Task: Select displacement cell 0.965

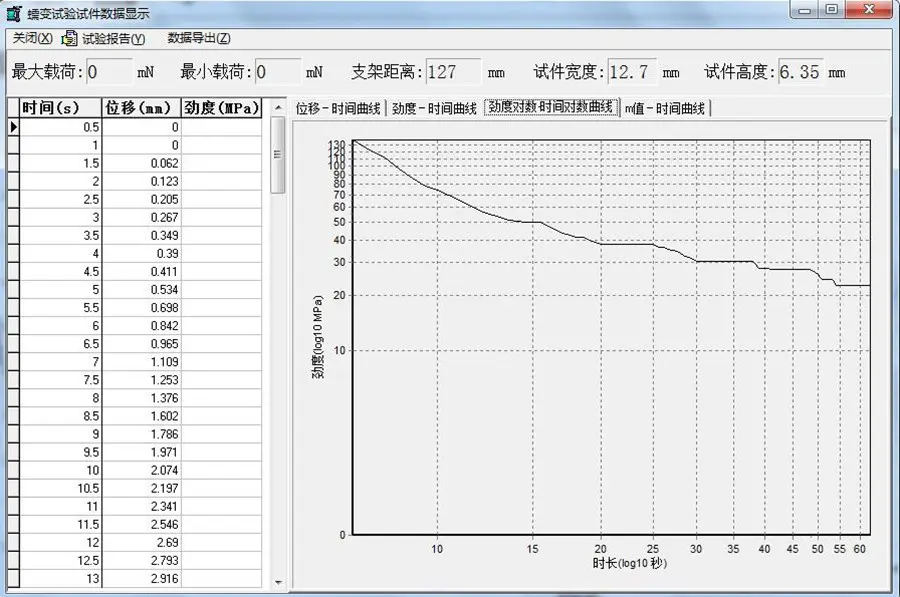Action: 141,344
